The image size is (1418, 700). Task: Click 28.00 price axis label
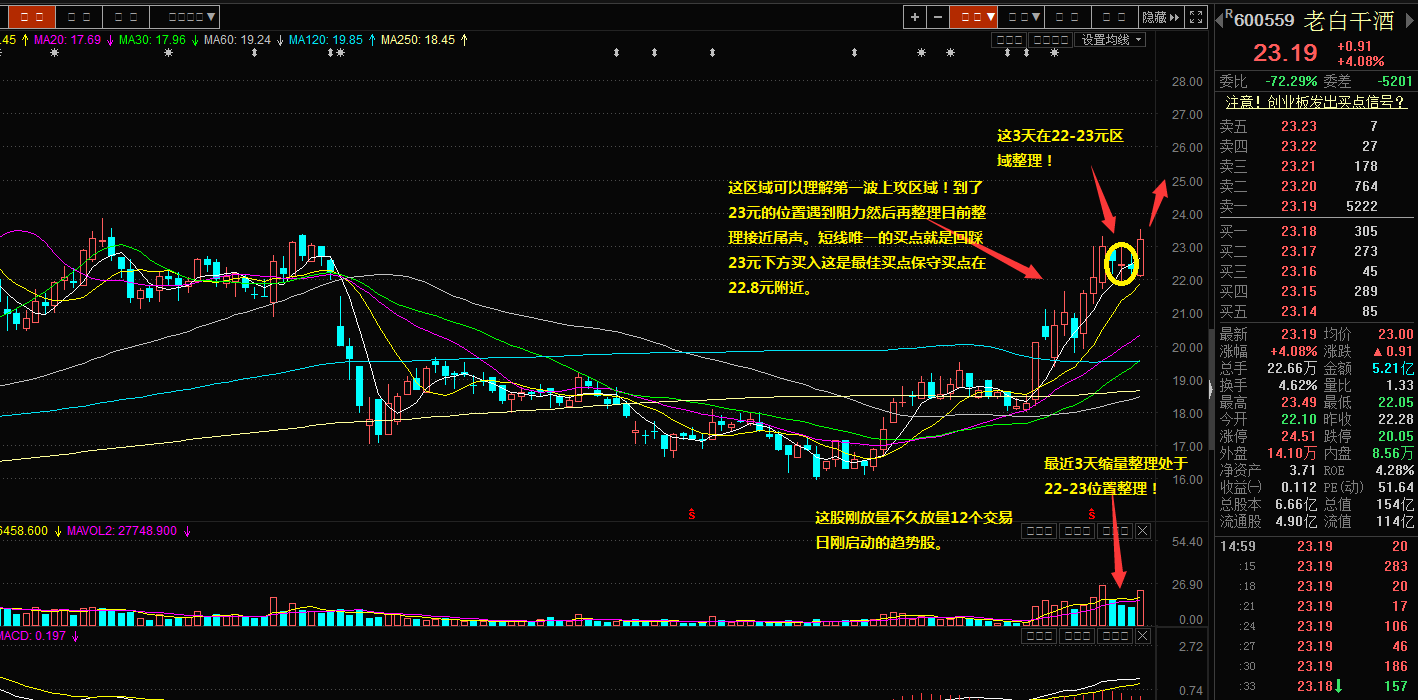[x=1186, y=82]
